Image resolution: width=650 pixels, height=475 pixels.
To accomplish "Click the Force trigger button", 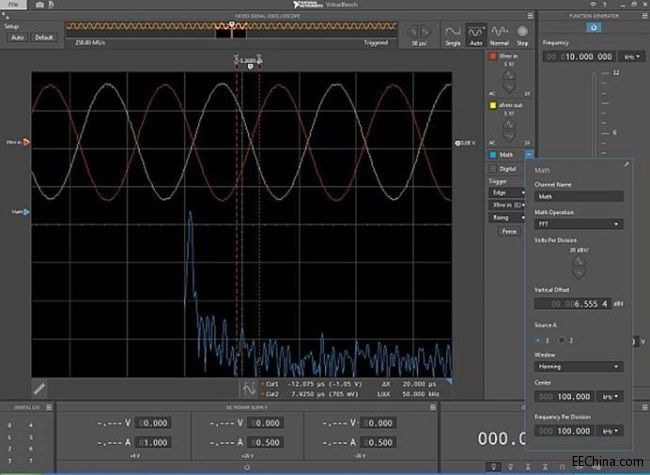I will point(509,231).
